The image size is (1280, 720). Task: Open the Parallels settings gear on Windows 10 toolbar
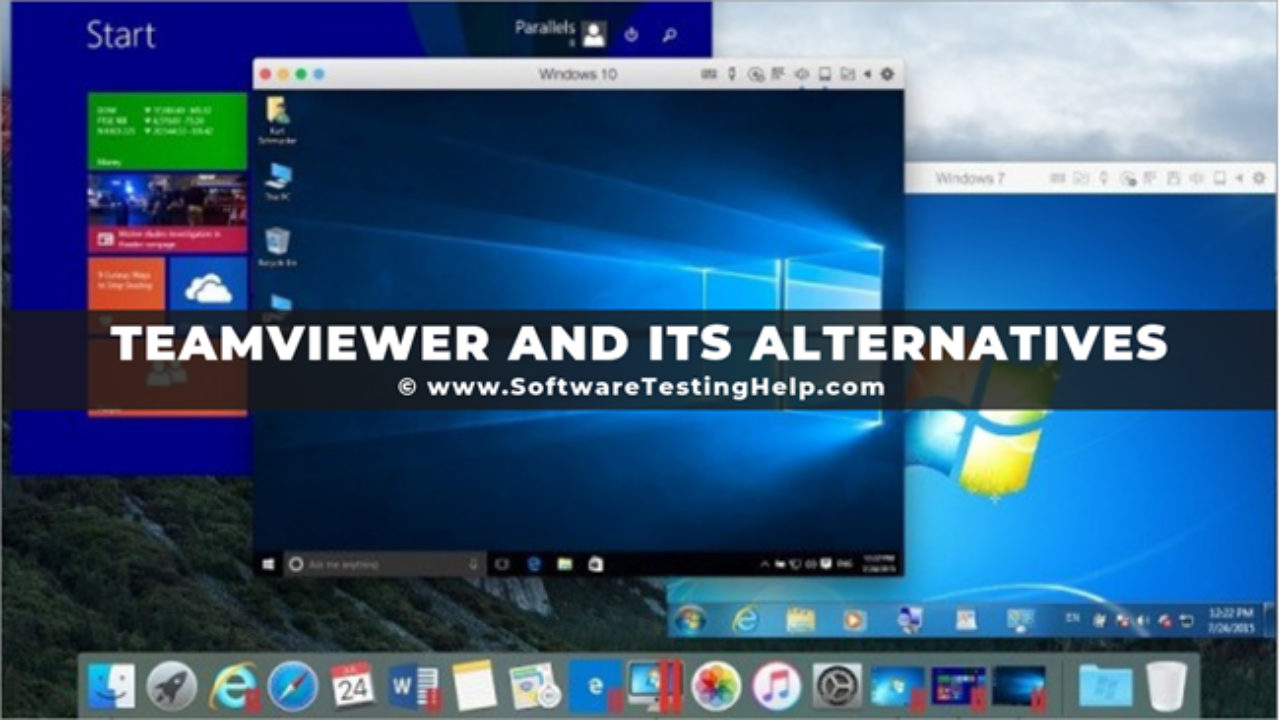click(887, 73)
